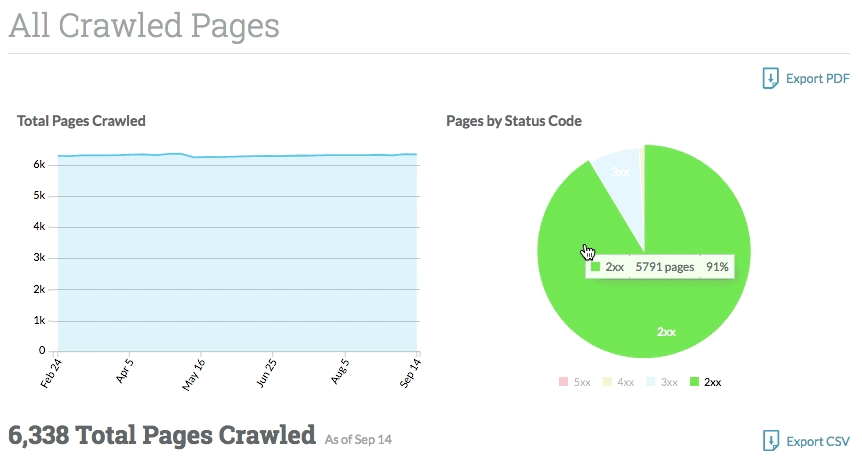This screenshot has height=468, width=862.
Task: Click the Export CSV document icon
Action: 770,441
